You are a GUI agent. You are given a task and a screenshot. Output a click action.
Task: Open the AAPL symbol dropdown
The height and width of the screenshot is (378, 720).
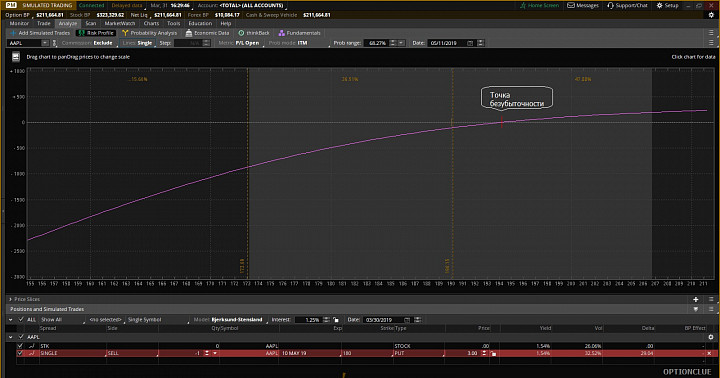pos(45,43)
